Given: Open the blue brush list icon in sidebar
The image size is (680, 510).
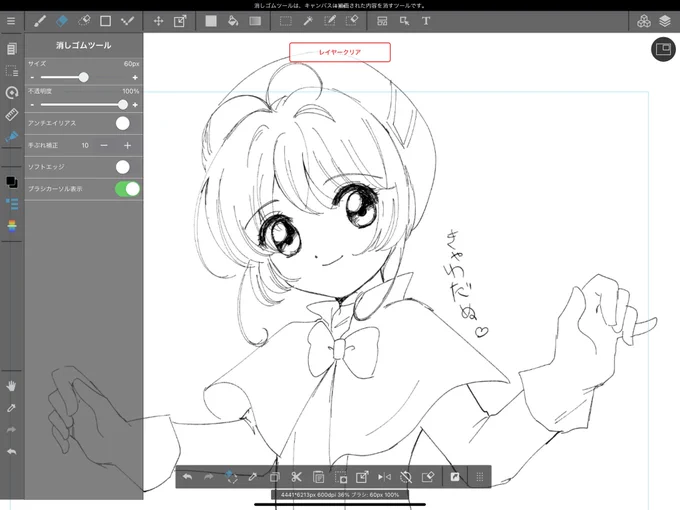Looking at the screenshot, I should tap(12, 203).
